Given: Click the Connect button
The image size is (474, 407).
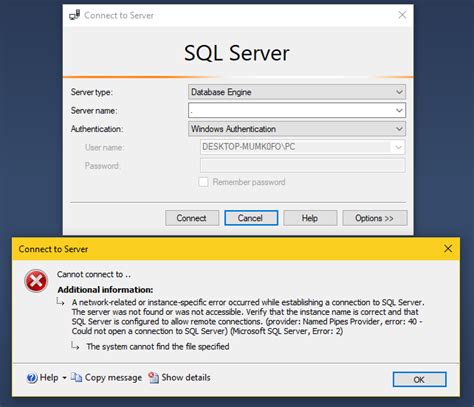Looking at the screenshot, I should pyautogui.click(x=192, y=218).
